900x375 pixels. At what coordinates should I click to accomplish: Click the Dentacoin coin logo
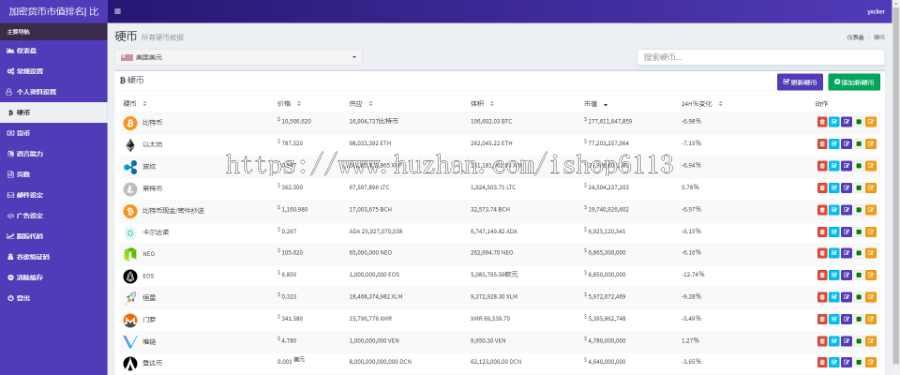[130, 364]
